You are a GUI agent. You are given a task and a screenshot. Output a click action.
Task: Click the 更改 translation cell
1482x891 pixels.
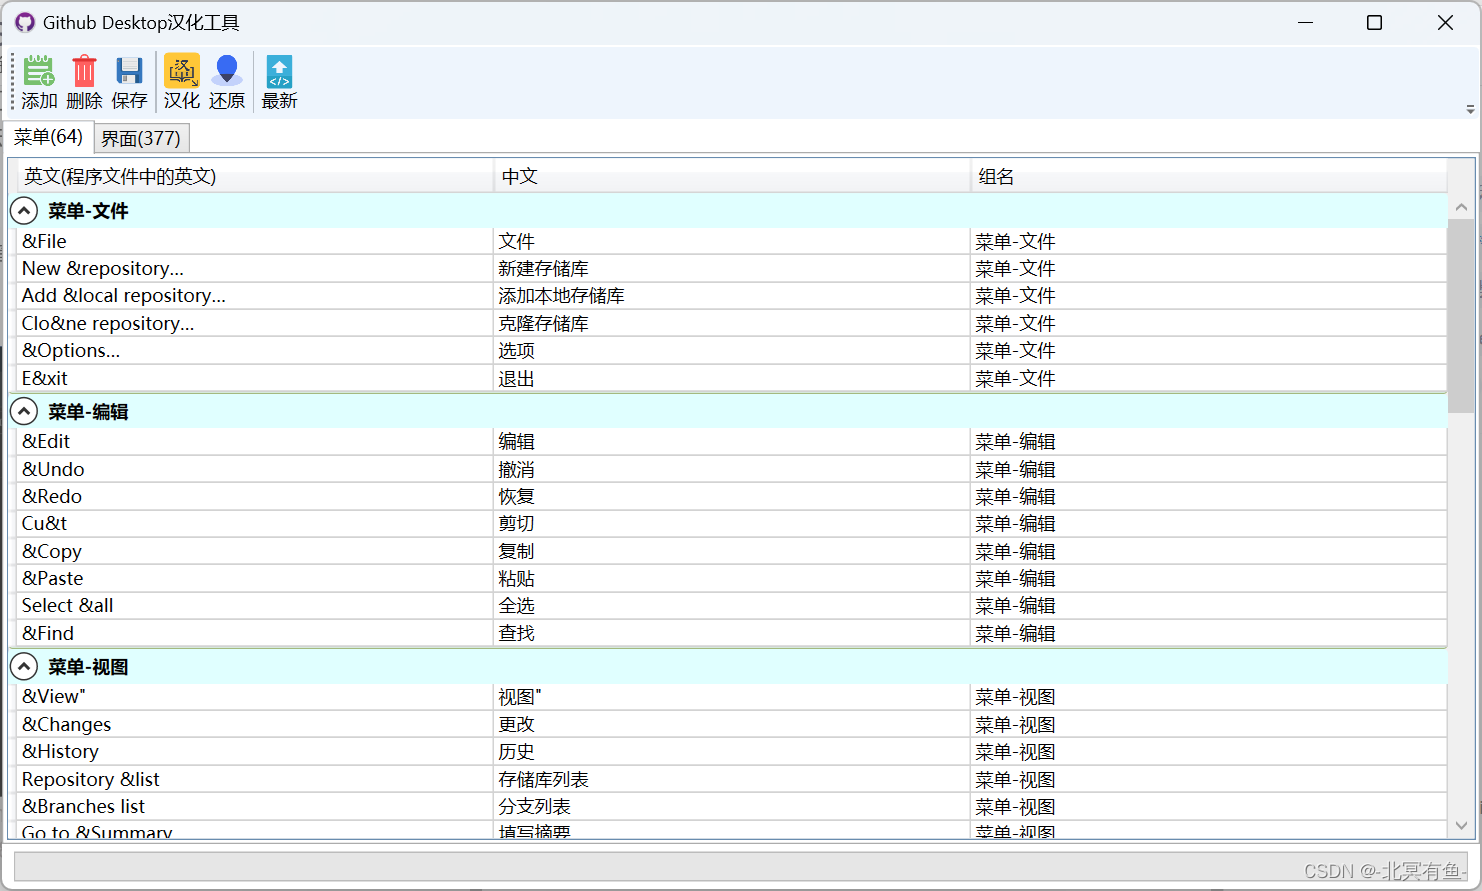(x=733, y=724)
